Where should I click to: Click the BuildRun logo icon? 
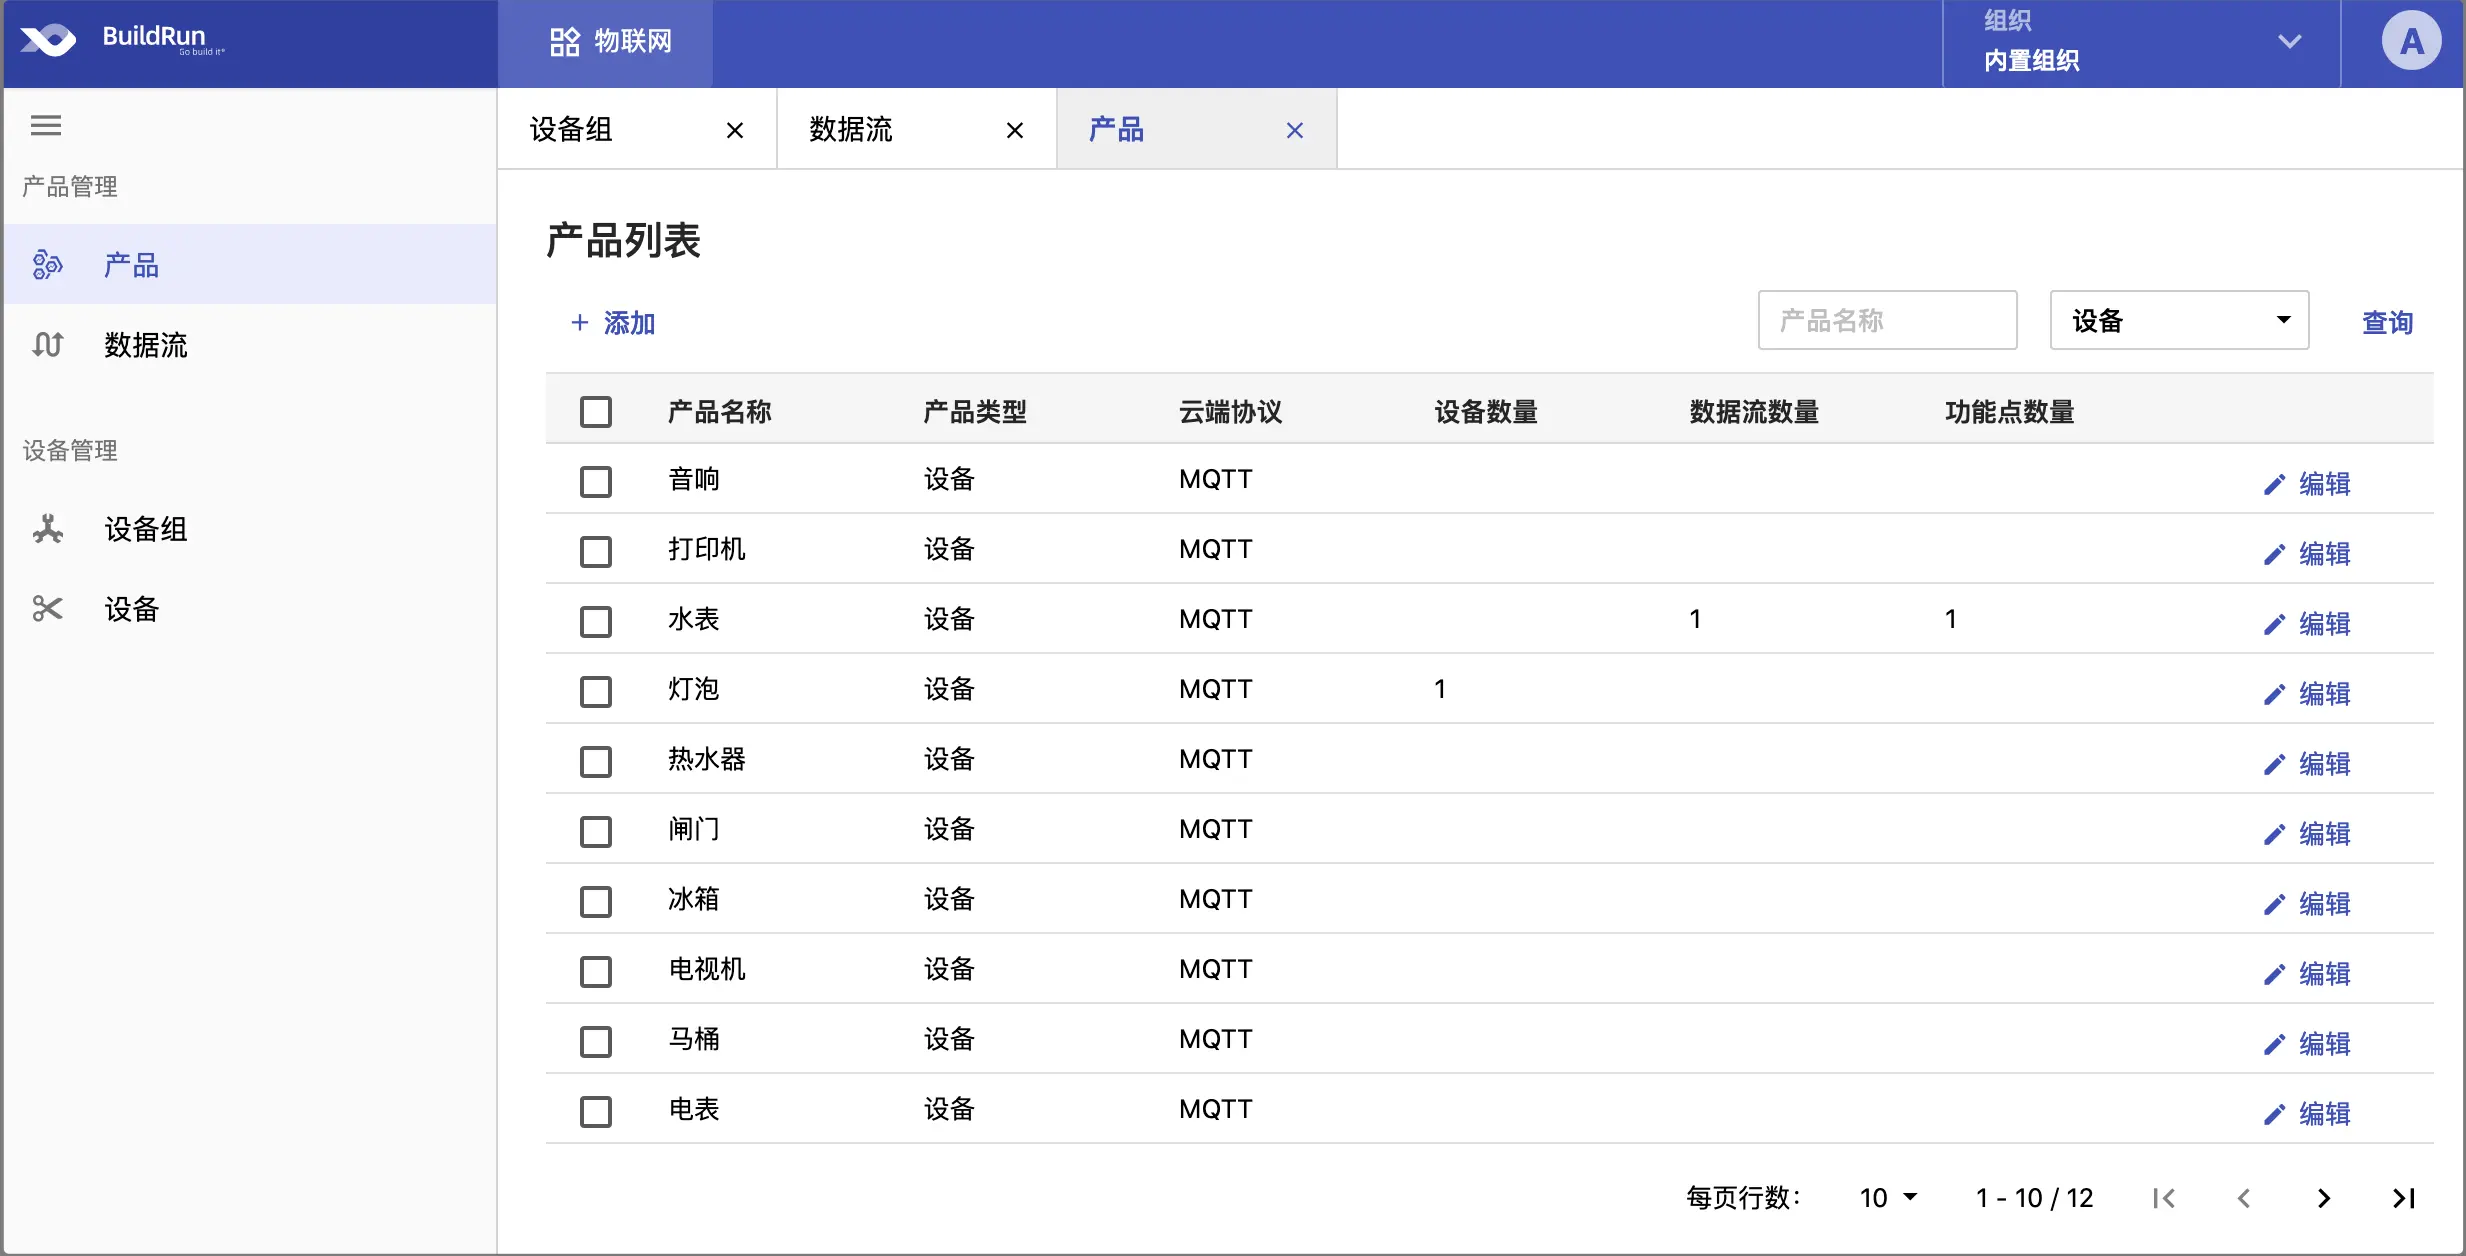pyautogui.click(x=48, y=40)
